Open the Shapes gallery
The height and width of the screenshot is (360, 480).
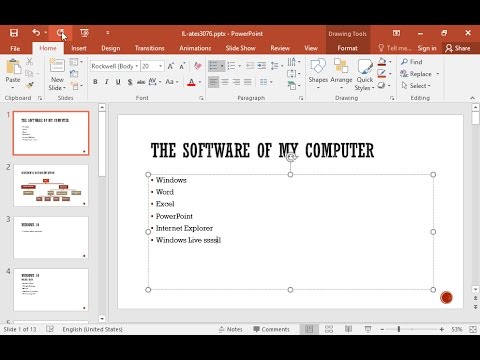click(318, 74)
